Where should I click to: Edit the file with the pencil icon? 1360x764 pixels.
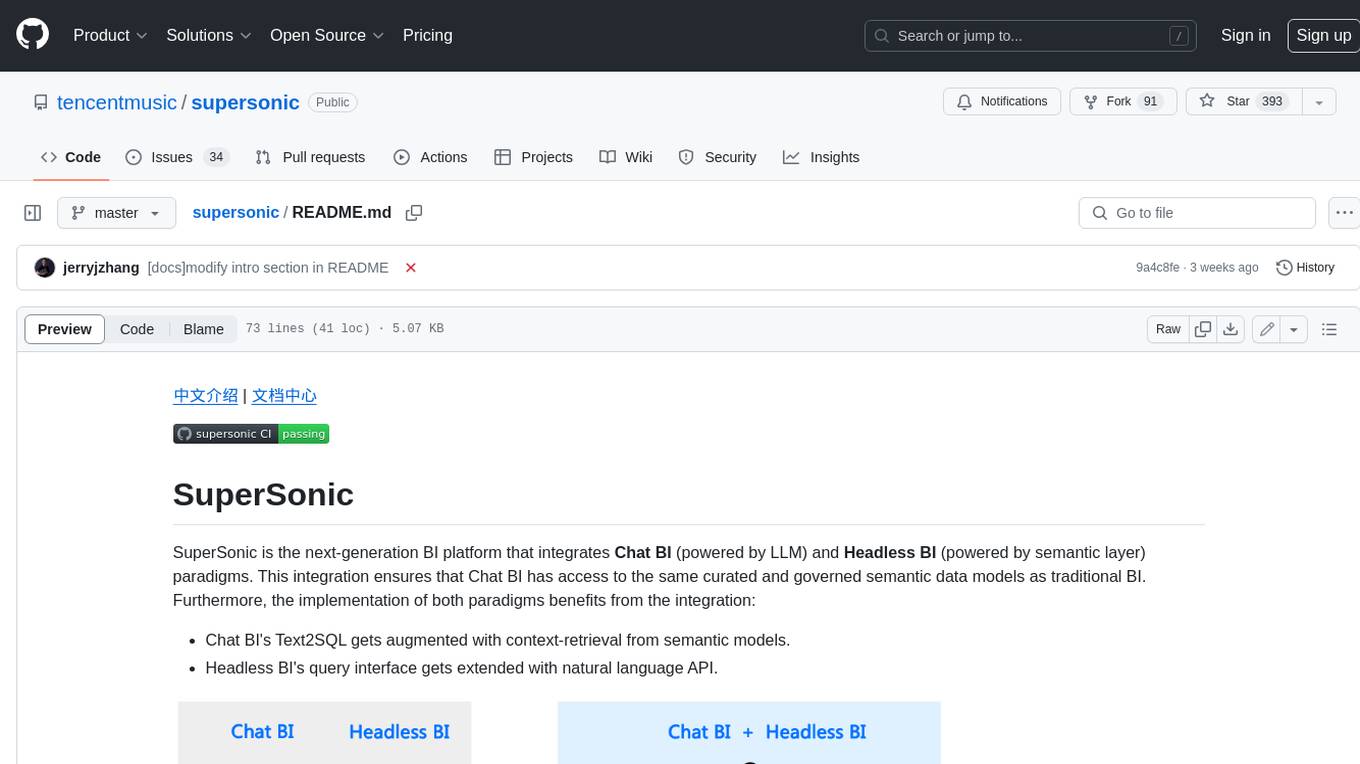(1267, 329)
